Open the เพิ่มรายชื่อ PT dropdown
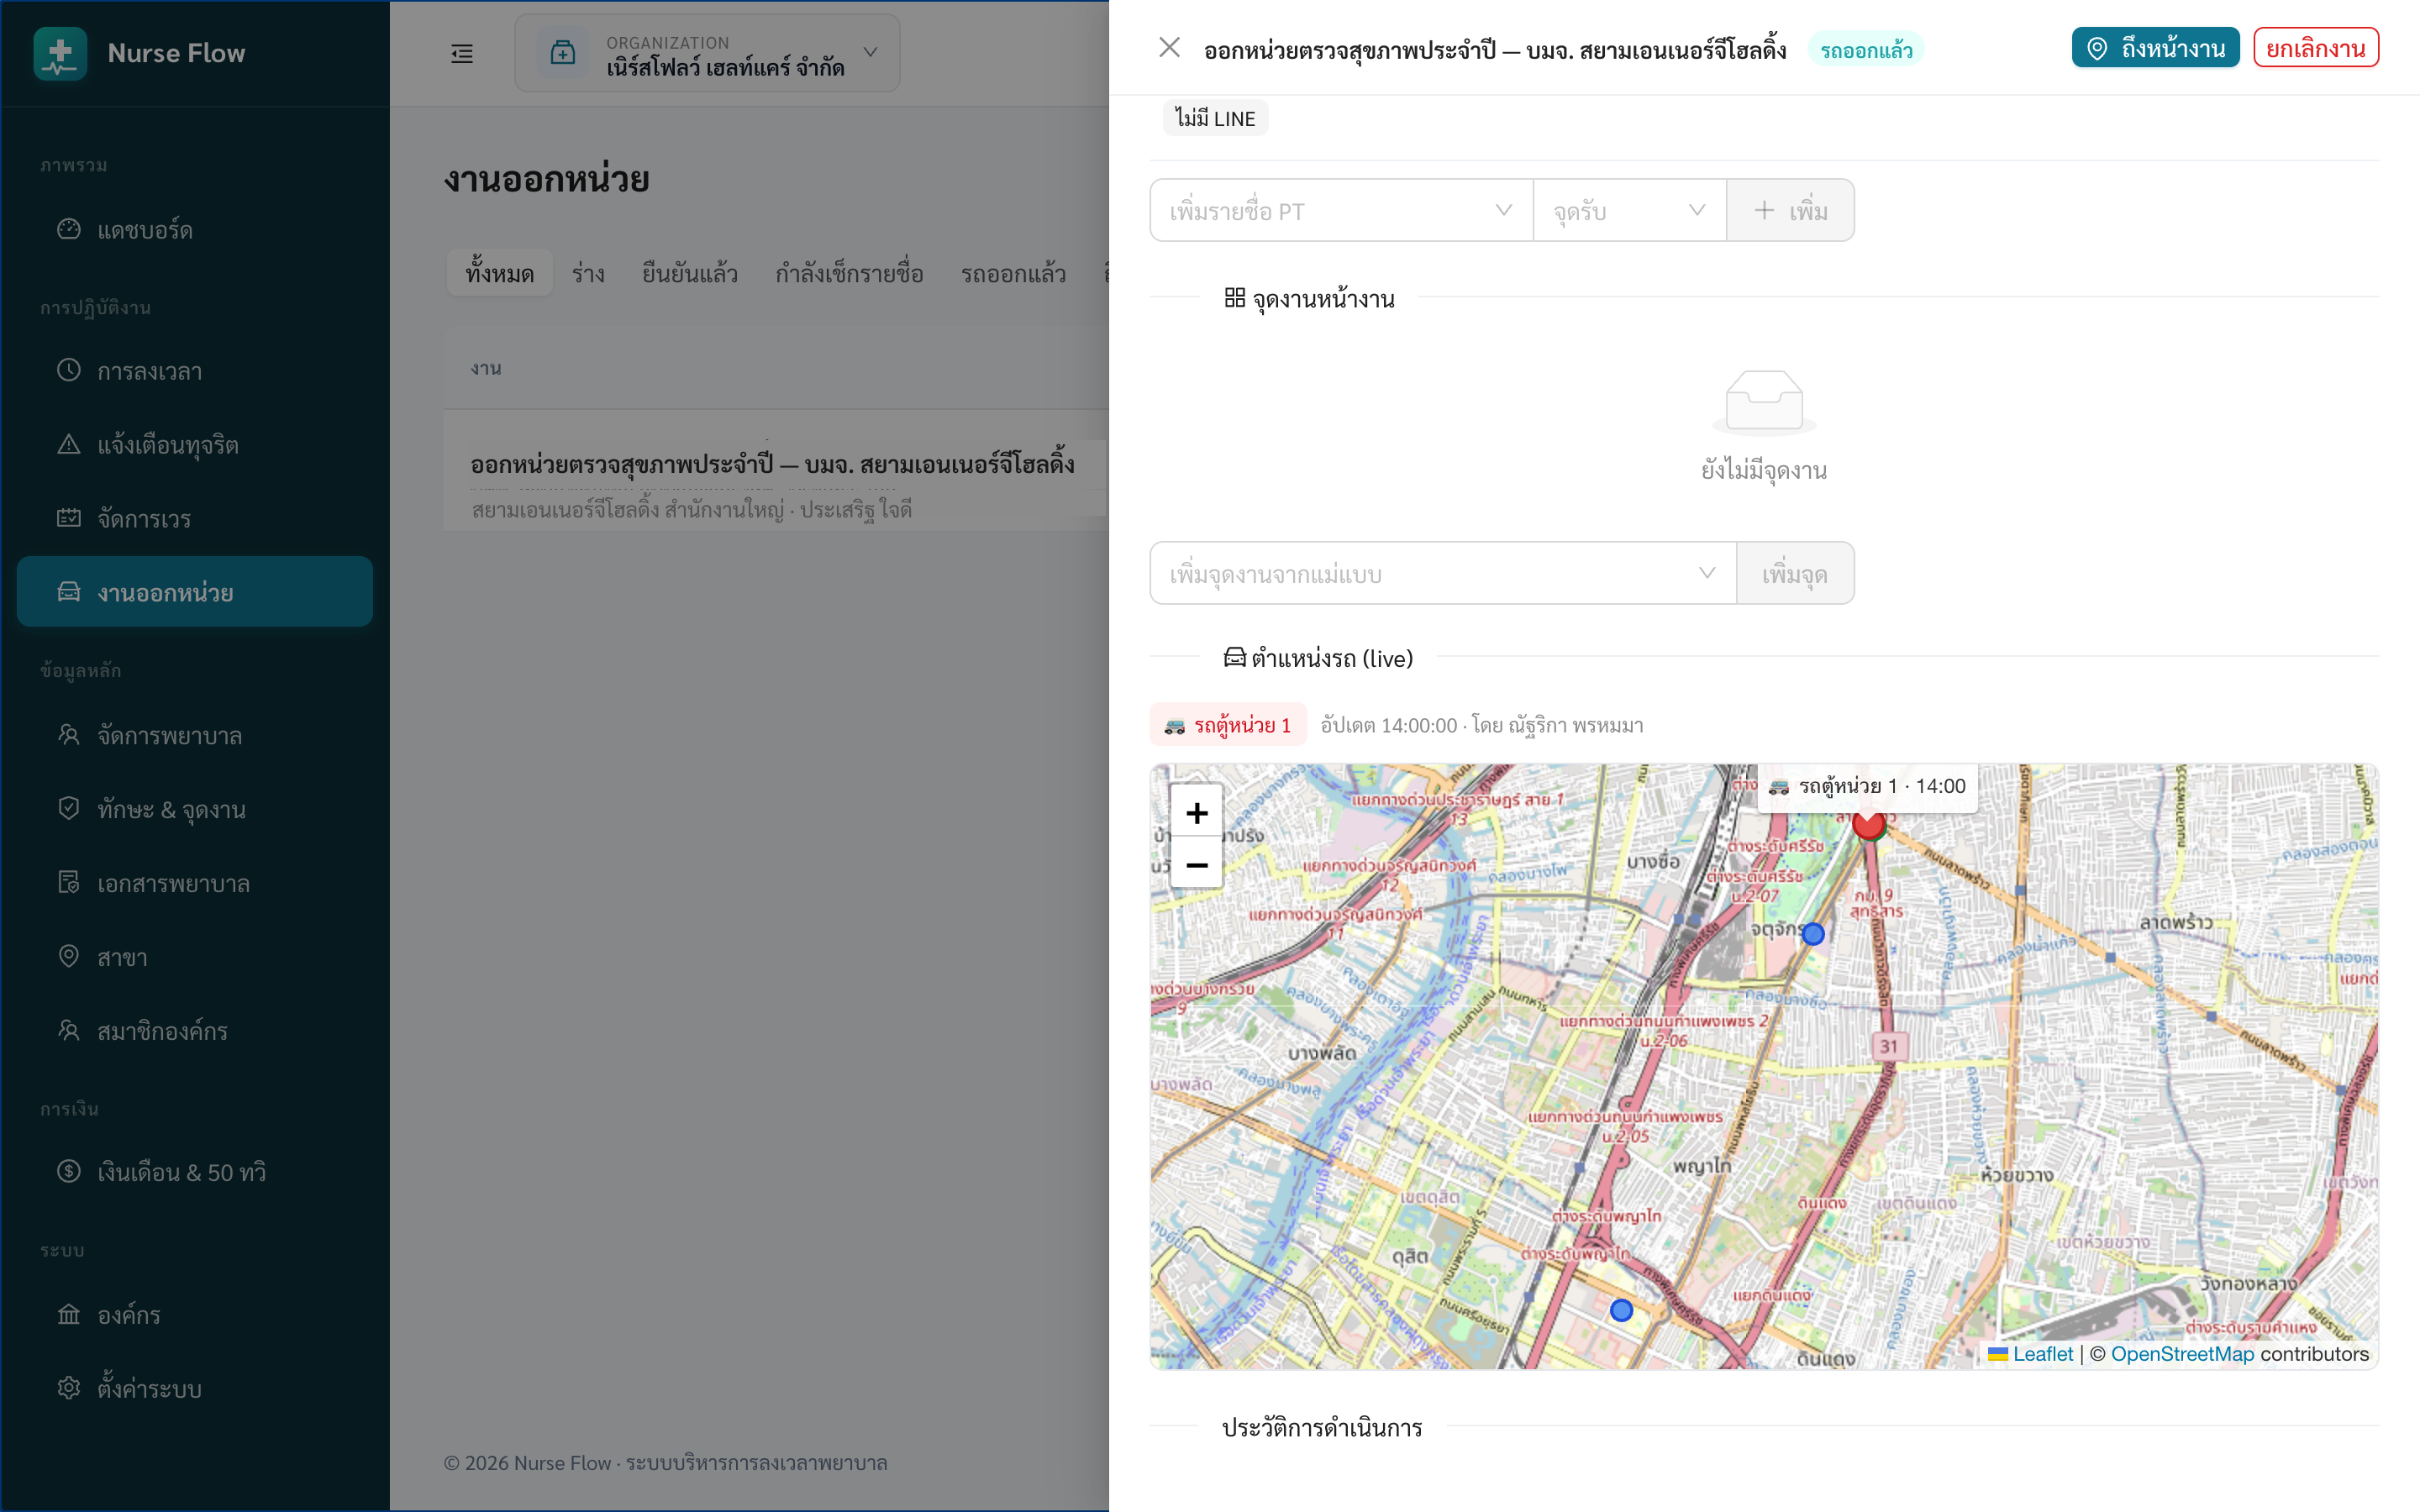The height and width of the screenshot is (1512, 2420). coord(1341,211)
